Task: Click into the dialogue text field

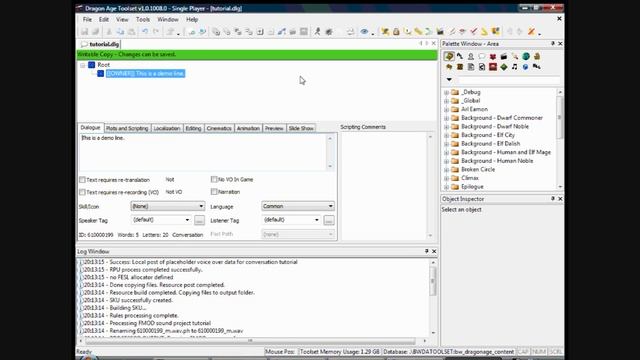Action: click(x=203, y=152)
